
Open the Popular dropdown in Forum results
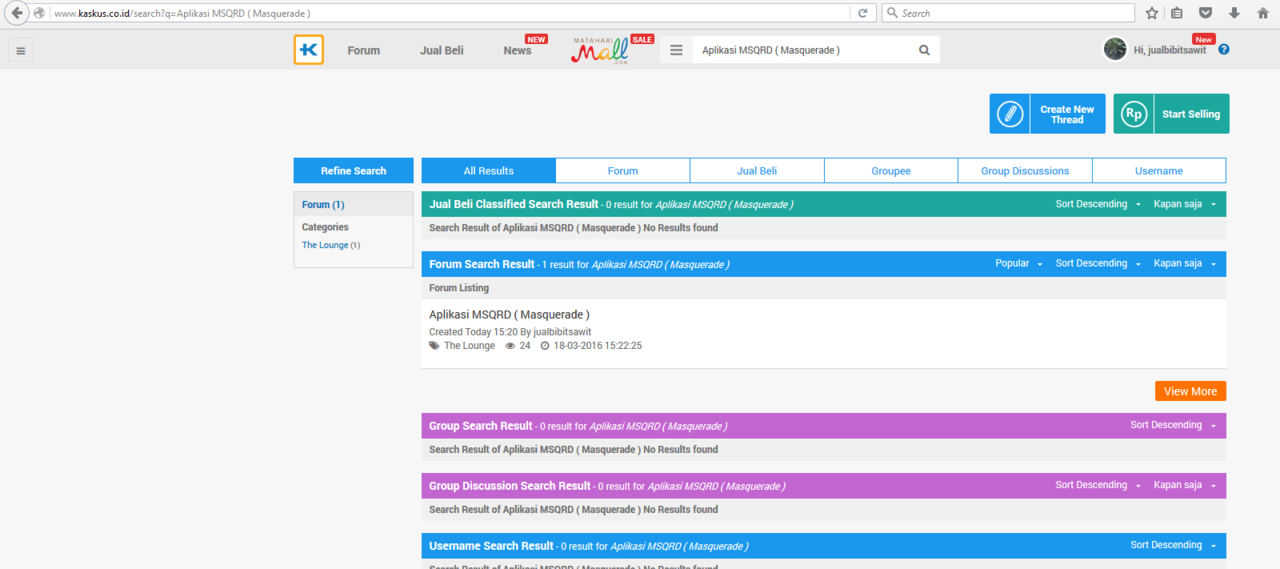(x=1019, y=264)
